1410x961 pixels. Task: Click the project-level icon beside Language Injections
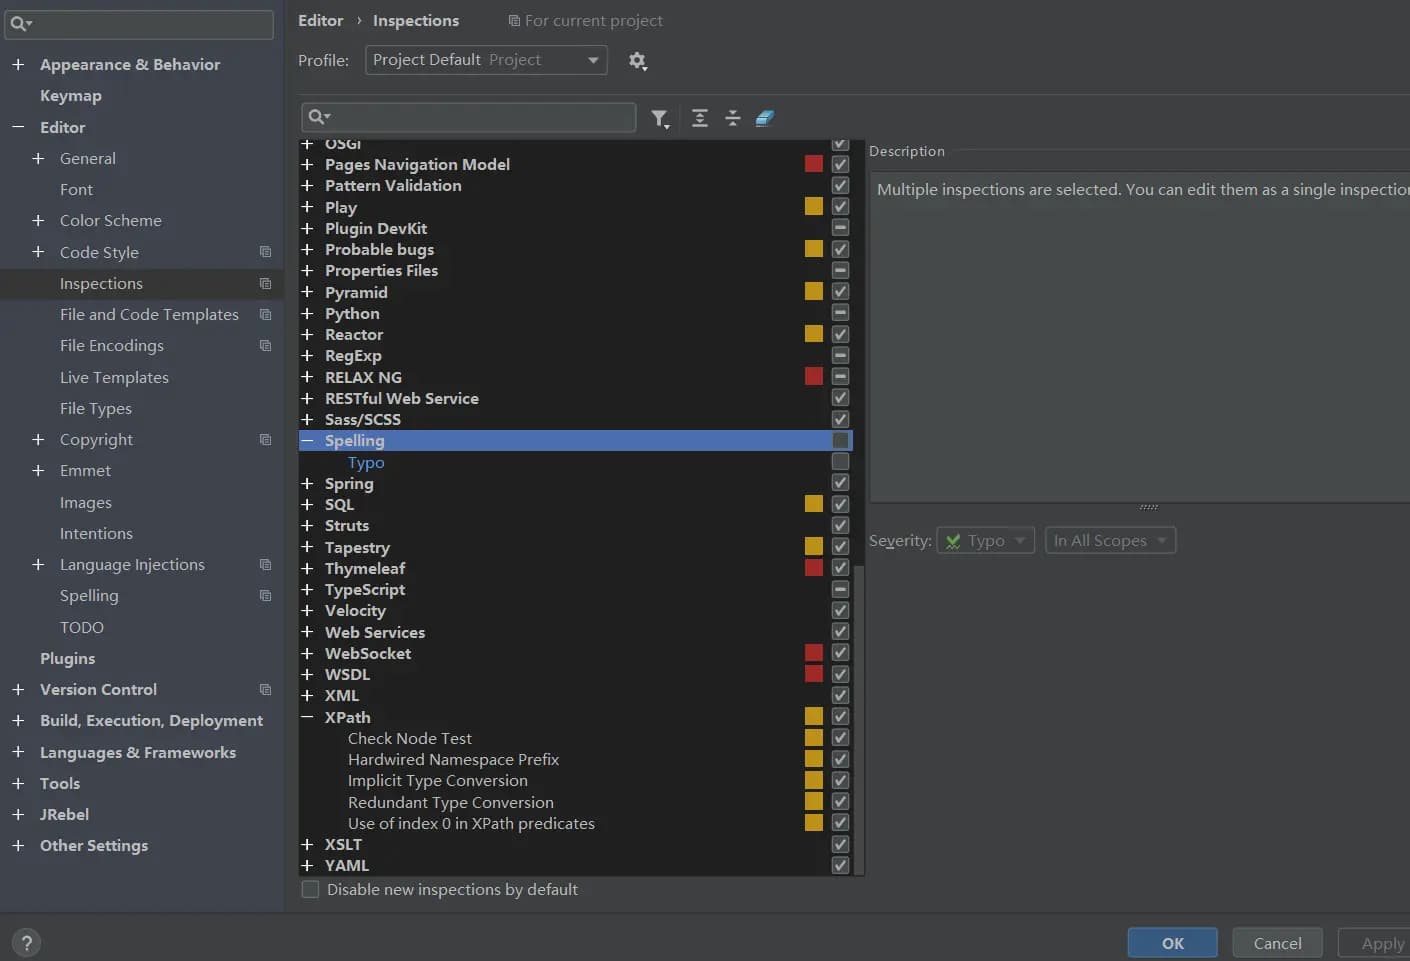265,564
